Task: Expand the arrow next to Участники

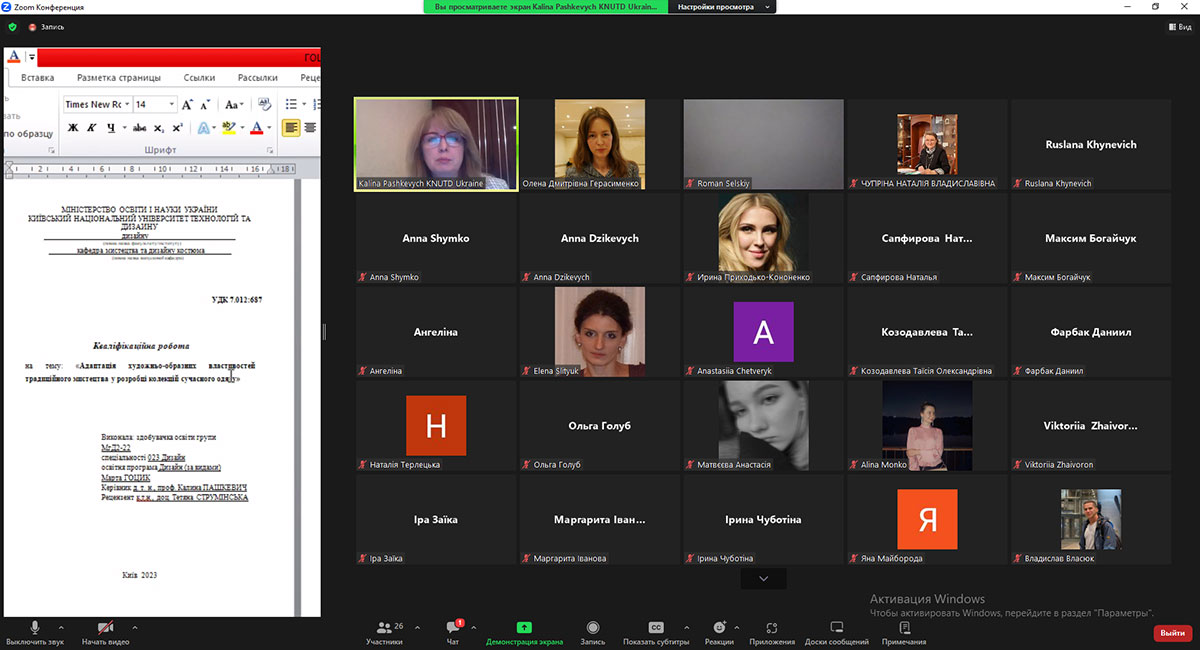Action: pos(417,628)
